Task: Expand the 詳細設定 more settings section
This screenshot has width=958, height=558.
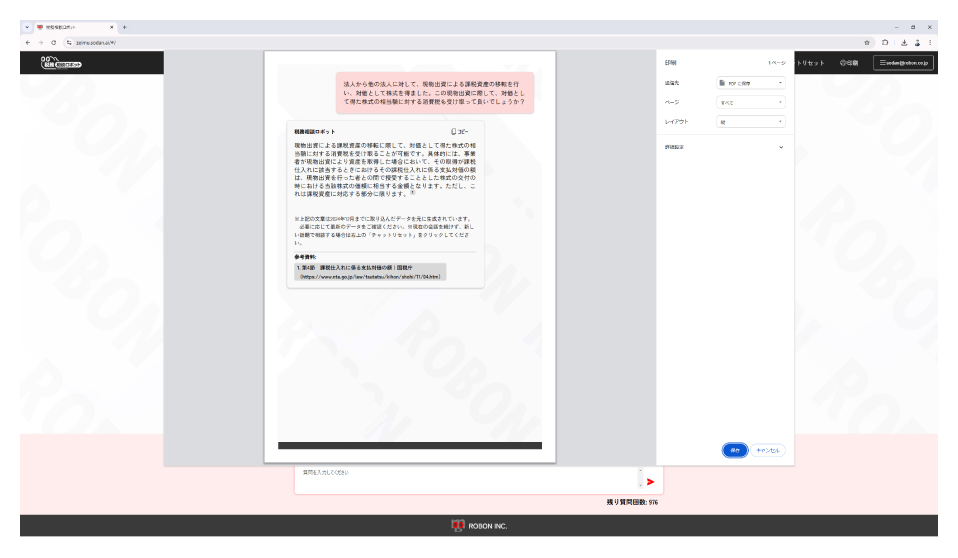Action: click(780, 147)
